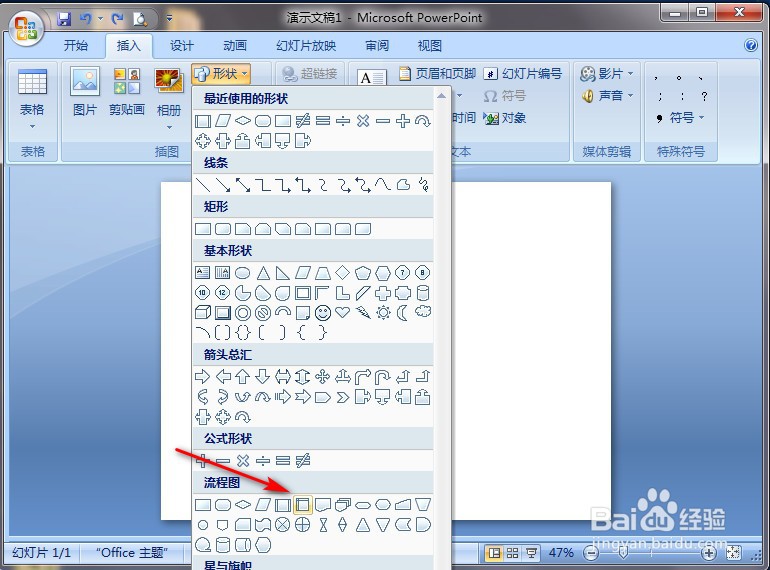Screen dimensions: 770x570
Task: Choose up arrow in 箭头总汇
Action: pyautogui.click(x=243, y=377)
